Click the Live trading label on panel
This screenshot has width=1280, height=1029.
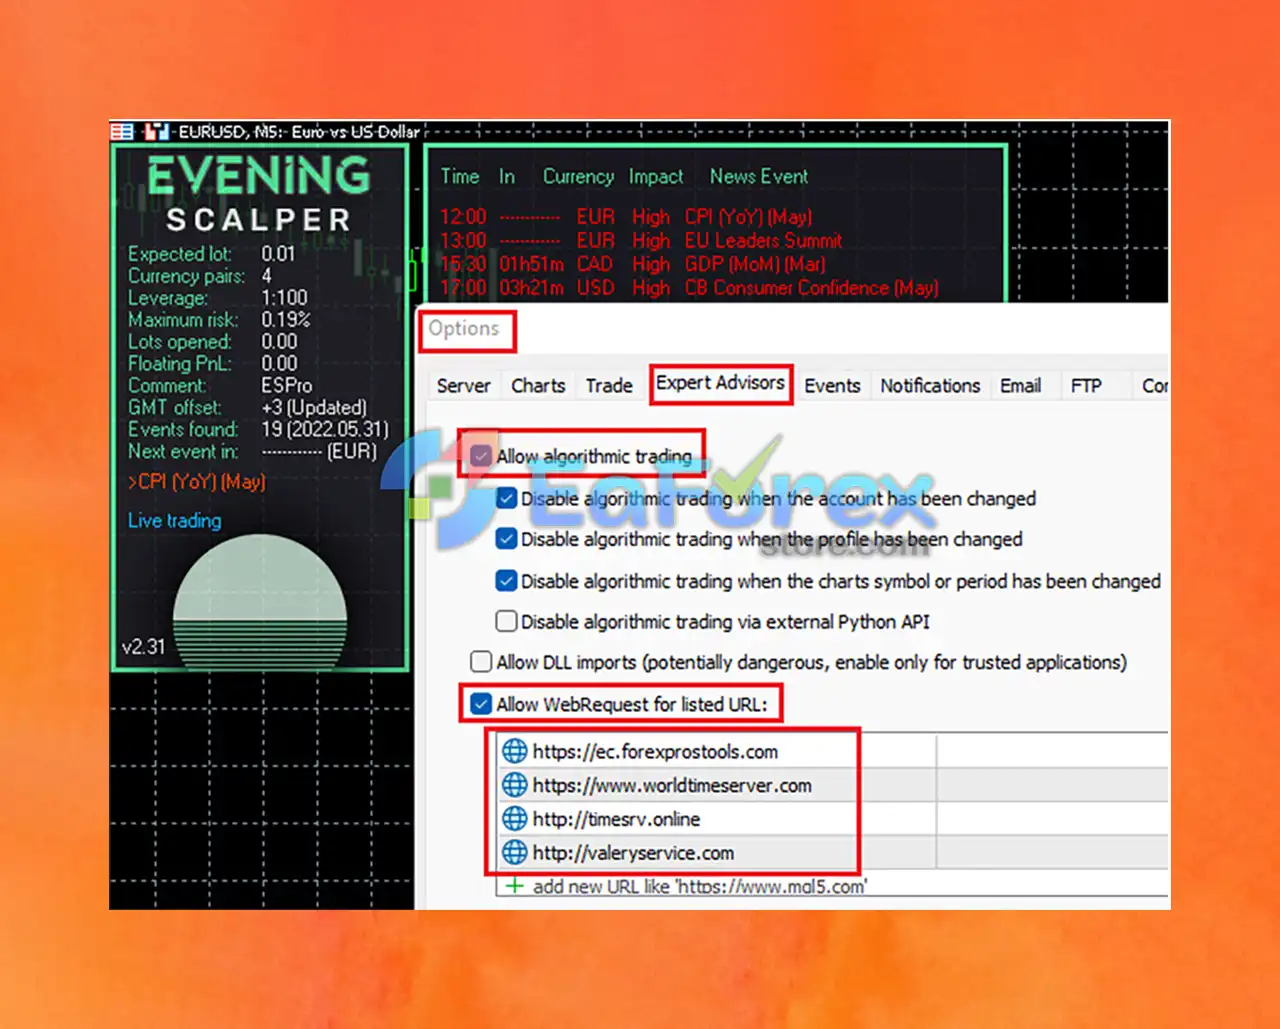(x=175, y=520)
